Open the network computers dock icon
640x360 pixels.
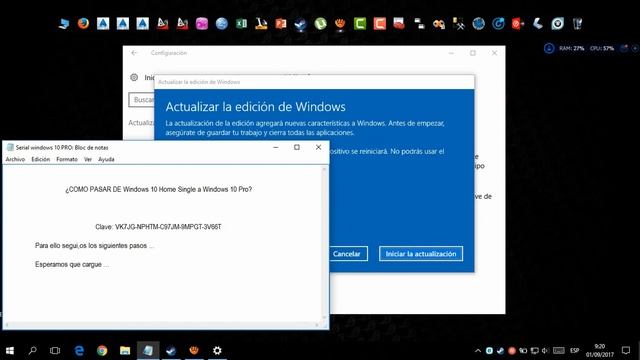click(419, 24)
